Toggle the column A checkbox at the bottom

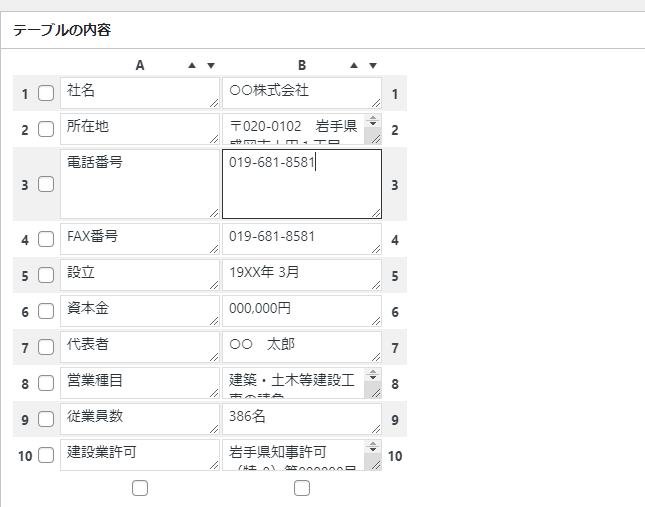(x=140, y=488)
